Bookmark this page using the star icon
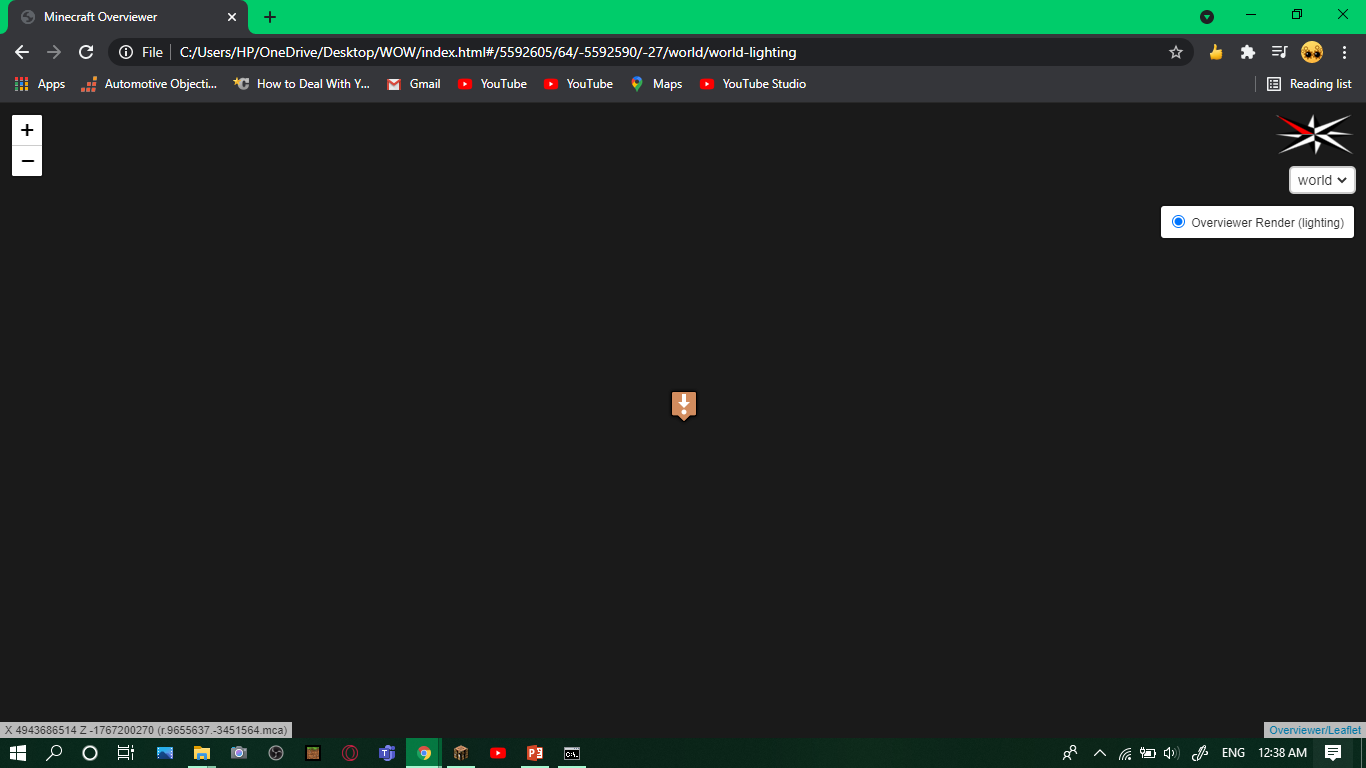The image size is (1366, 768). click(x=1175, y=51)
